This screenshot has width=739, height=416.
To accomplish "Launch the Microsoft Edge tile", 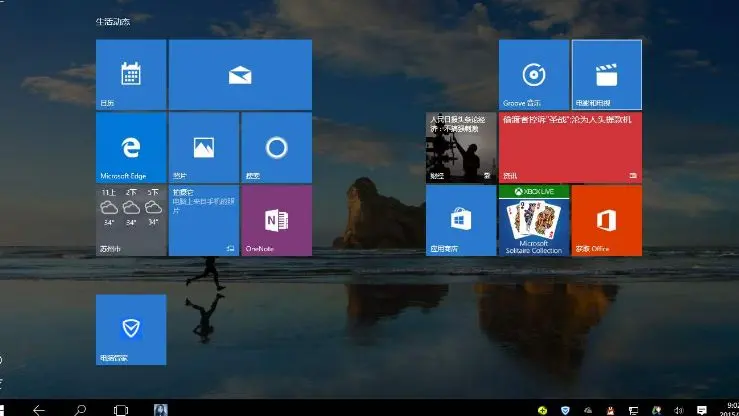I will tap(131, 147).
